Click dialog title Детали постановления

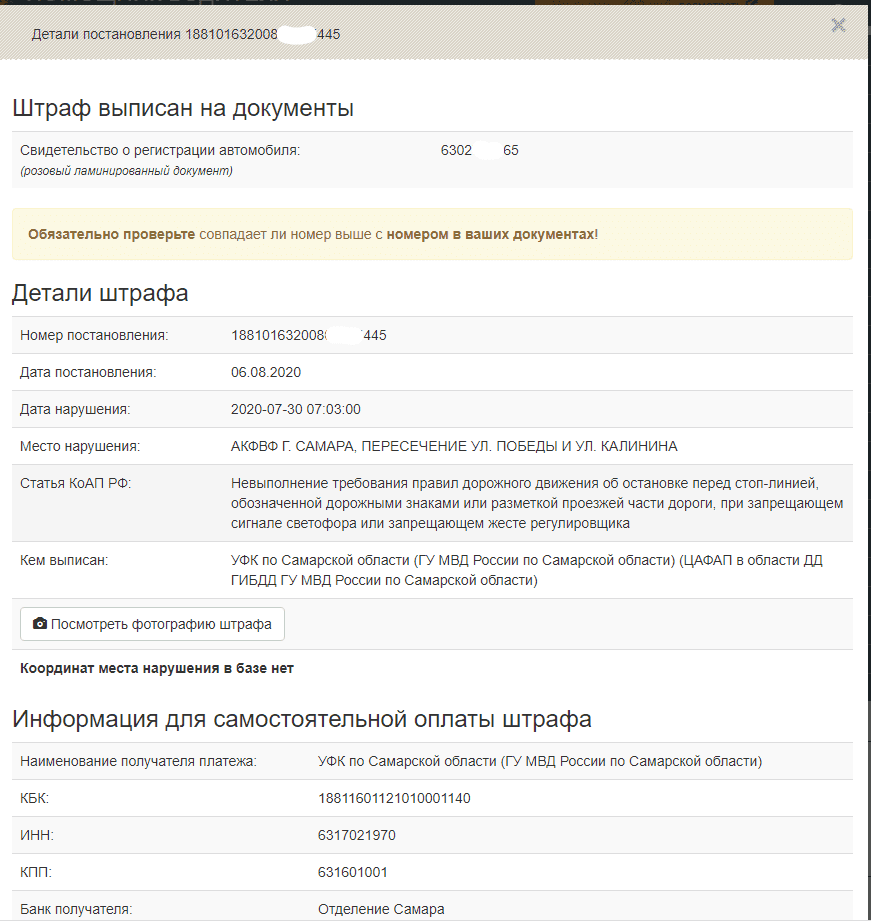coord(186,34)
